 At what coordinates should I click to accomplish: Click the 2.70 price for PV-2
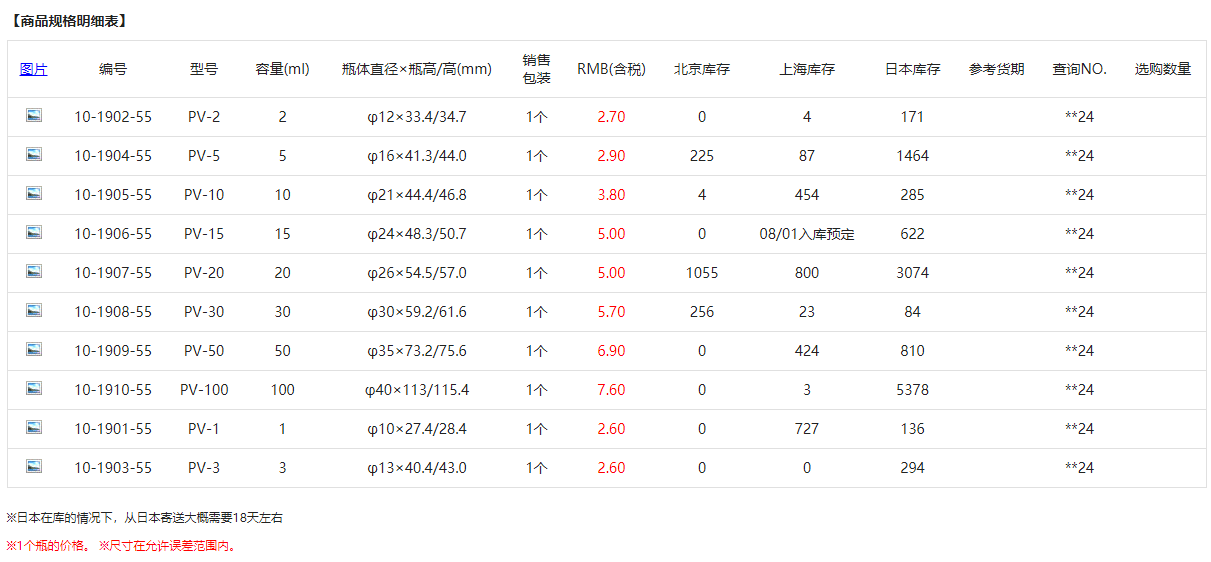(611, 117)
